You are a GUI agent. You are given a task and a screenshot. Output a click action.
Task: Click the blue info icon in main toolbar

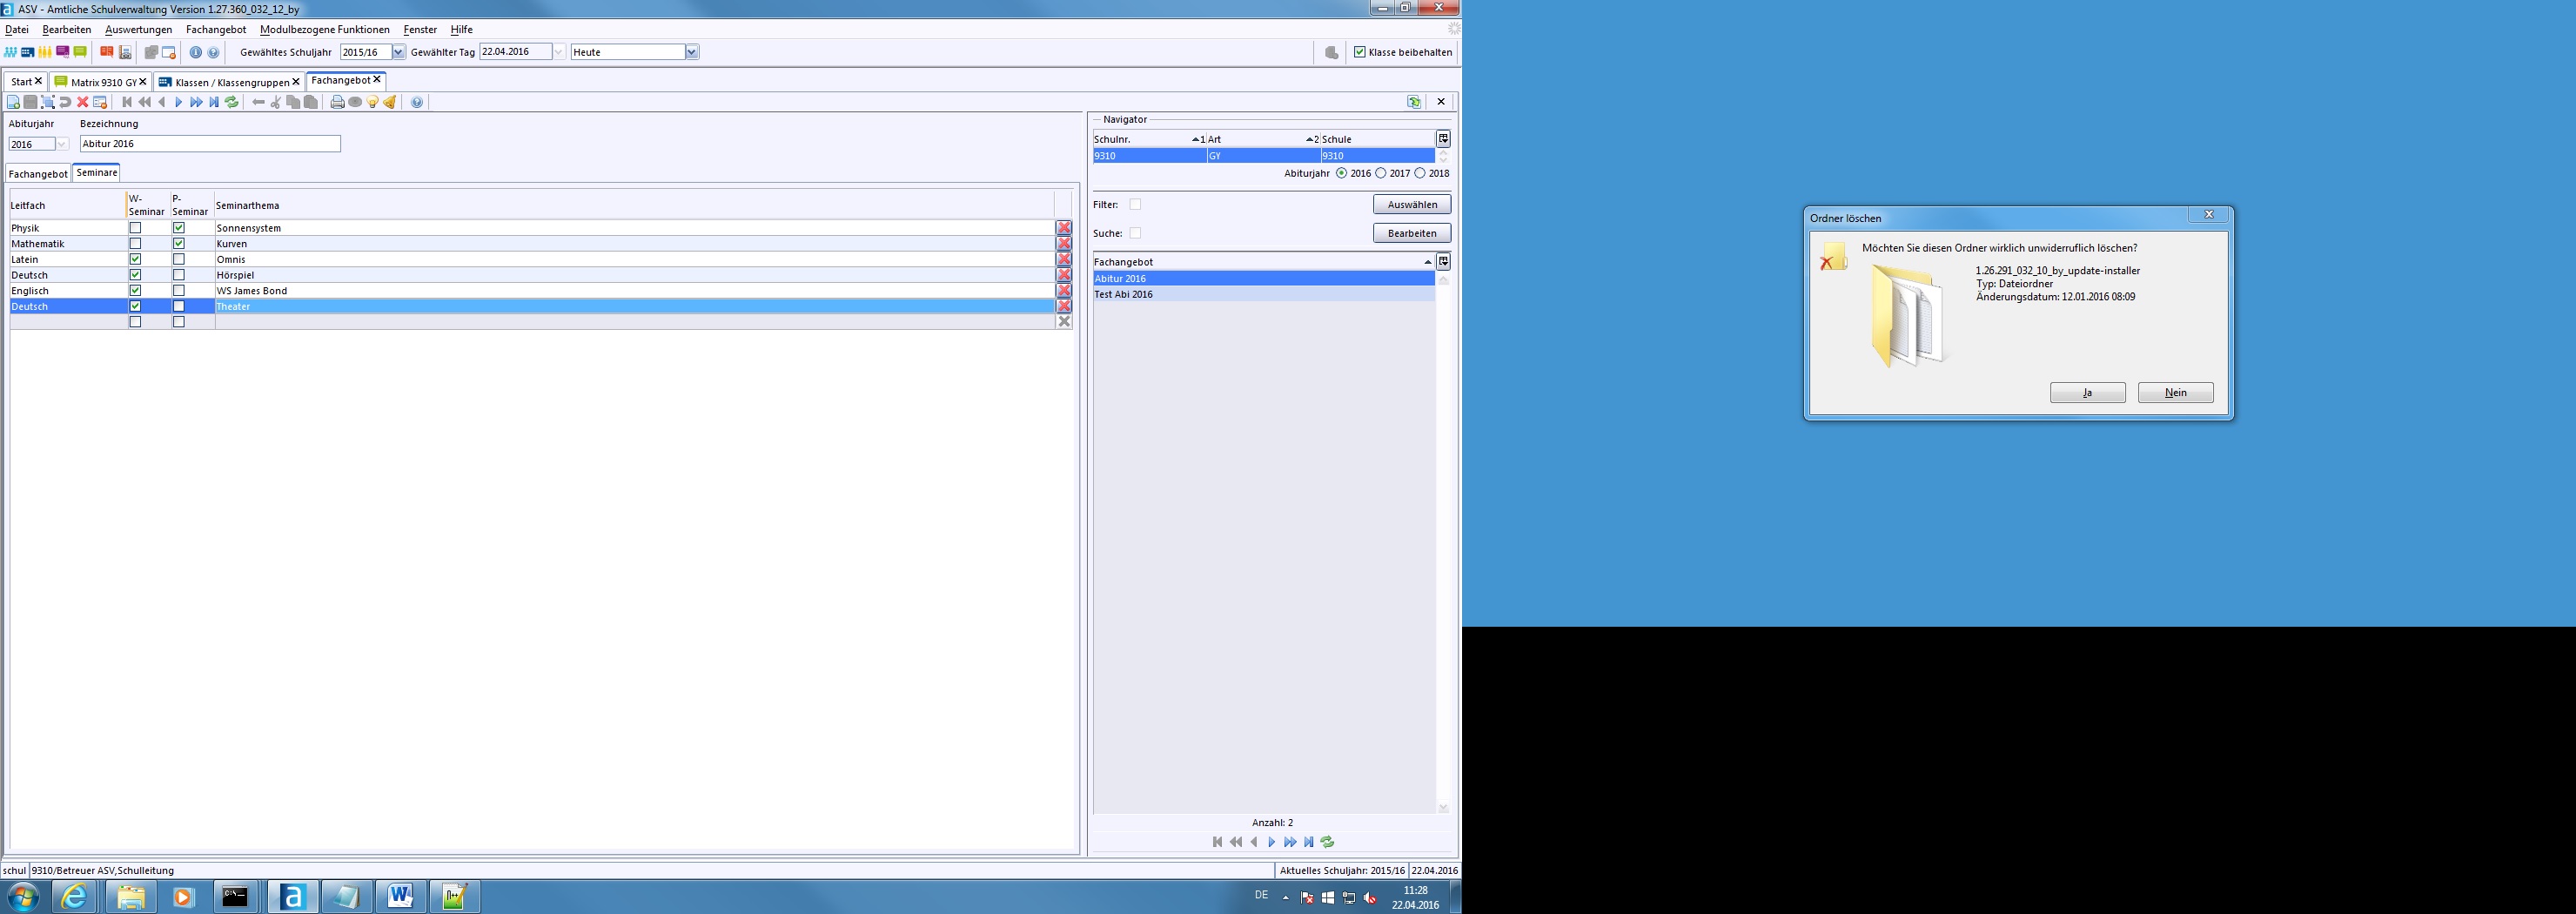pyautogui.click(x=196, y=52)
